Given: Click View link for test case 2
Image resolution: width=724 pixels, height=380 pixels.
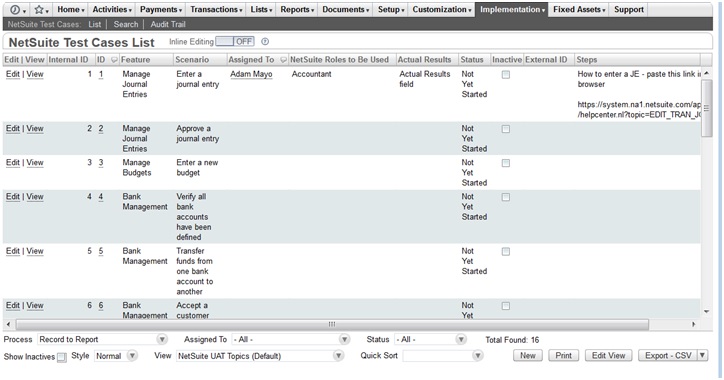Looking at the screenshot, I should (35, 129).
